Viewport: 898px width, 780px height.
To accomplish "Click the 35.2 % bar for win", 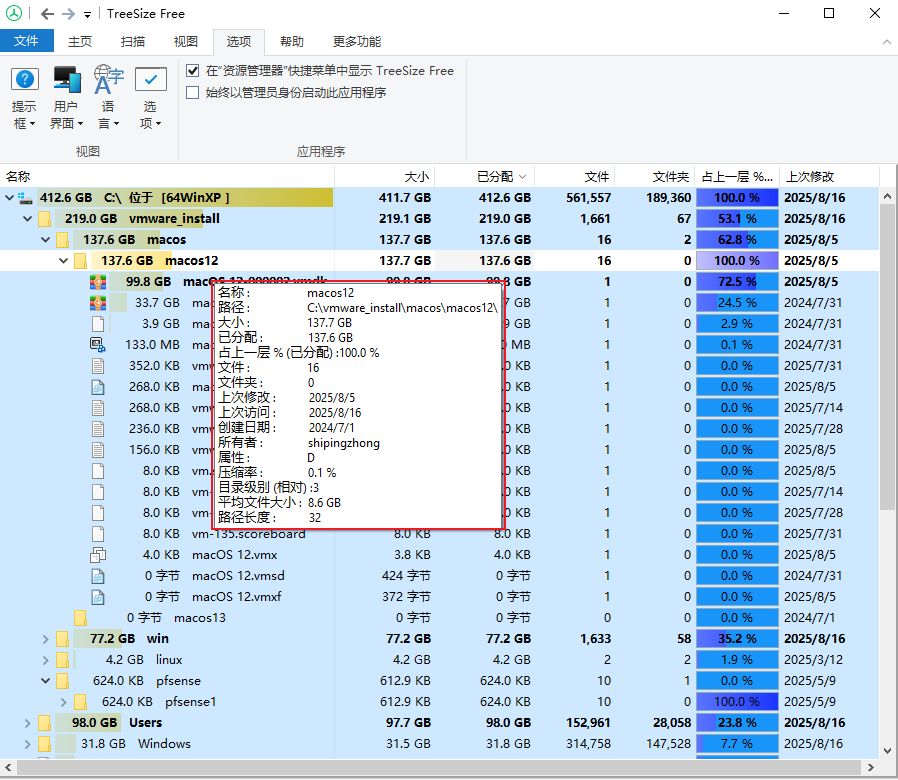I will pos(737,639).
